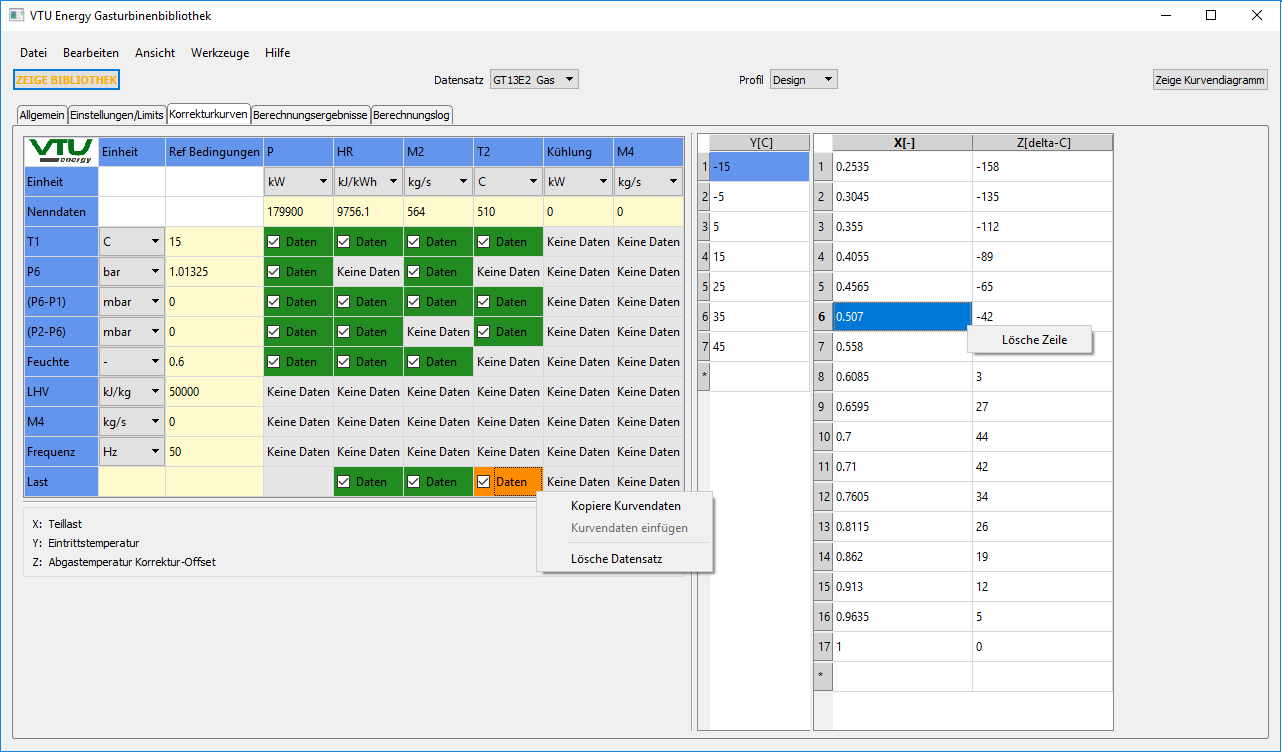Click the X[-] column header

click(903, 143)
